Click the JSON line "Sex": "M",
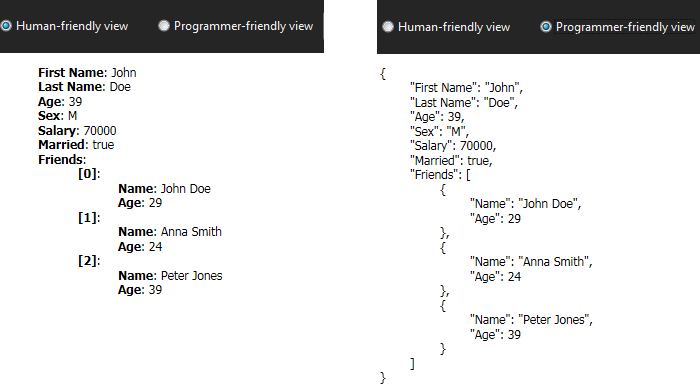 tap(439, 131)
